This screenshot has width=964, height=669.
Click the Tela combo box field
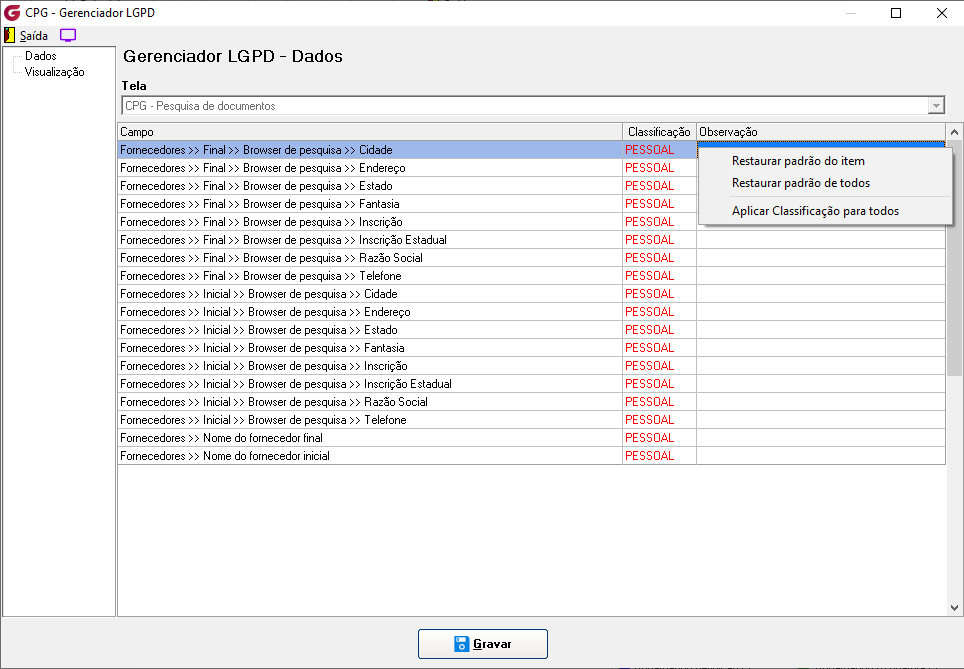[532, 106]
